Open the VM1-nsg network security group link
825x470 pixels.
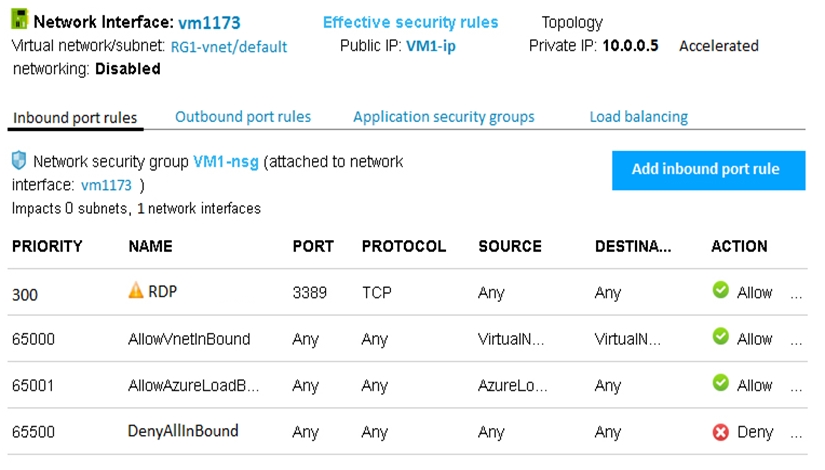click(x=225, y=162)
